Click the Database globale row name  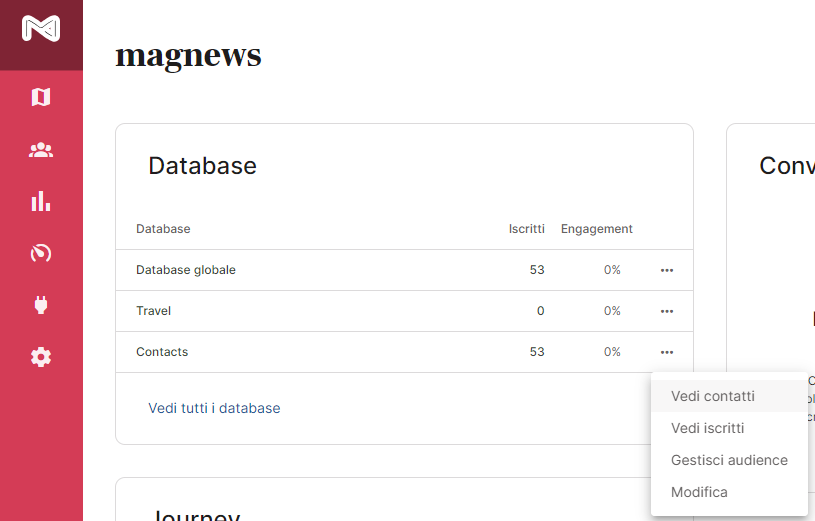[x=186, y=270]
